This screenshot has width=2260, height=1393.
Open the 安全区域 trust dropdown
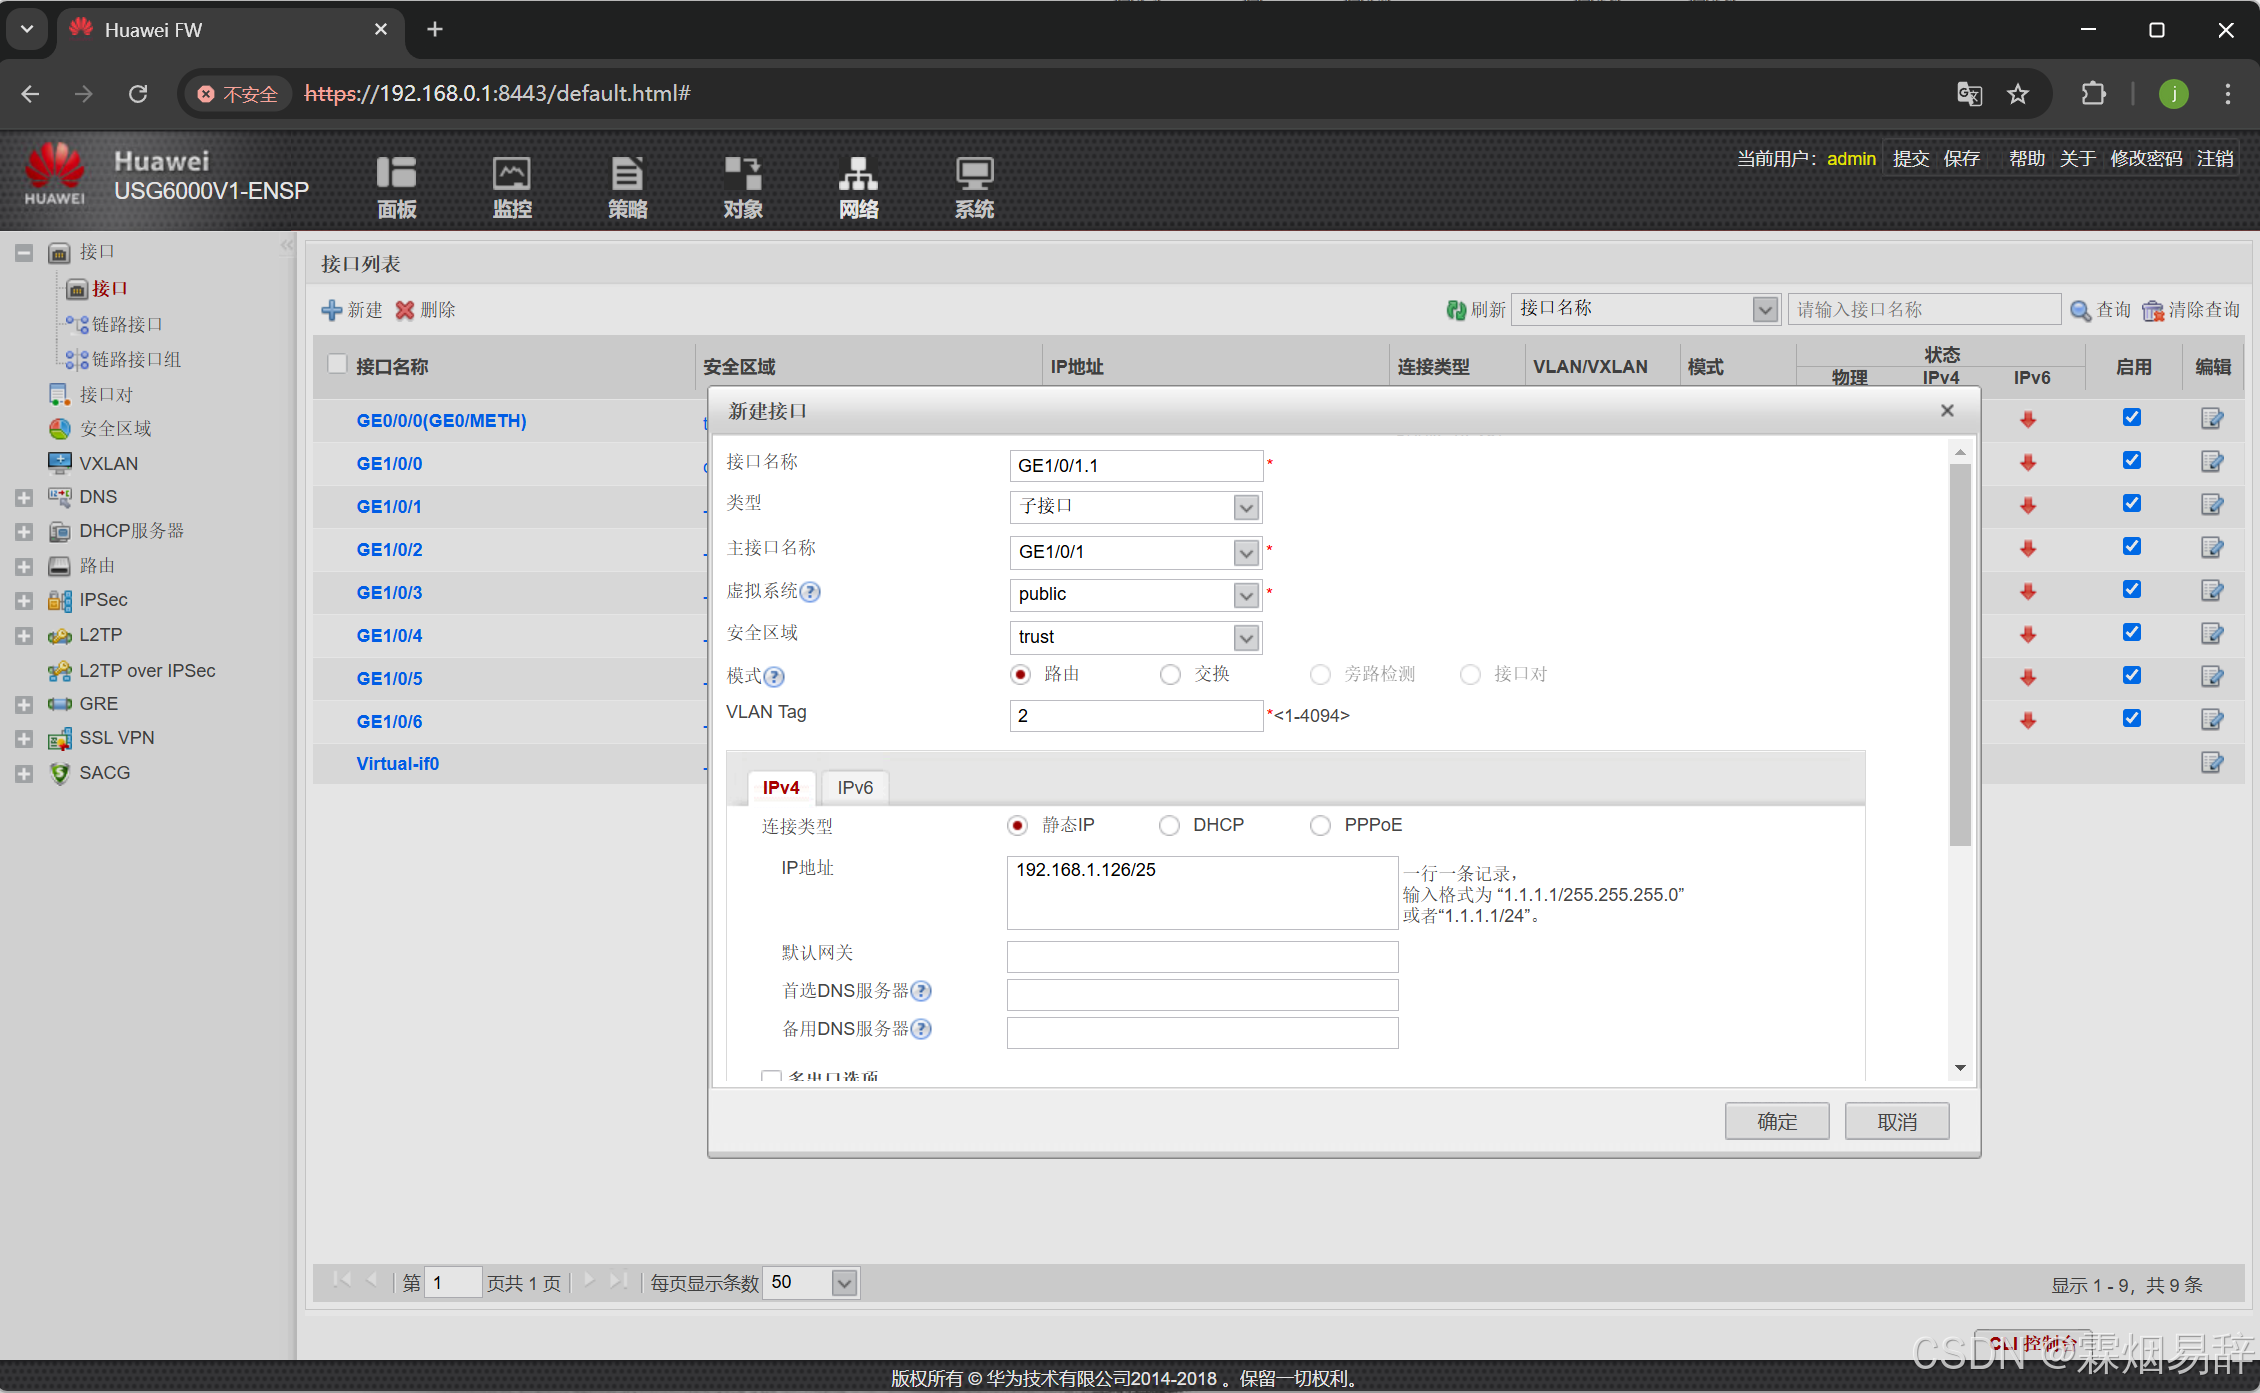pos(1246,637)
